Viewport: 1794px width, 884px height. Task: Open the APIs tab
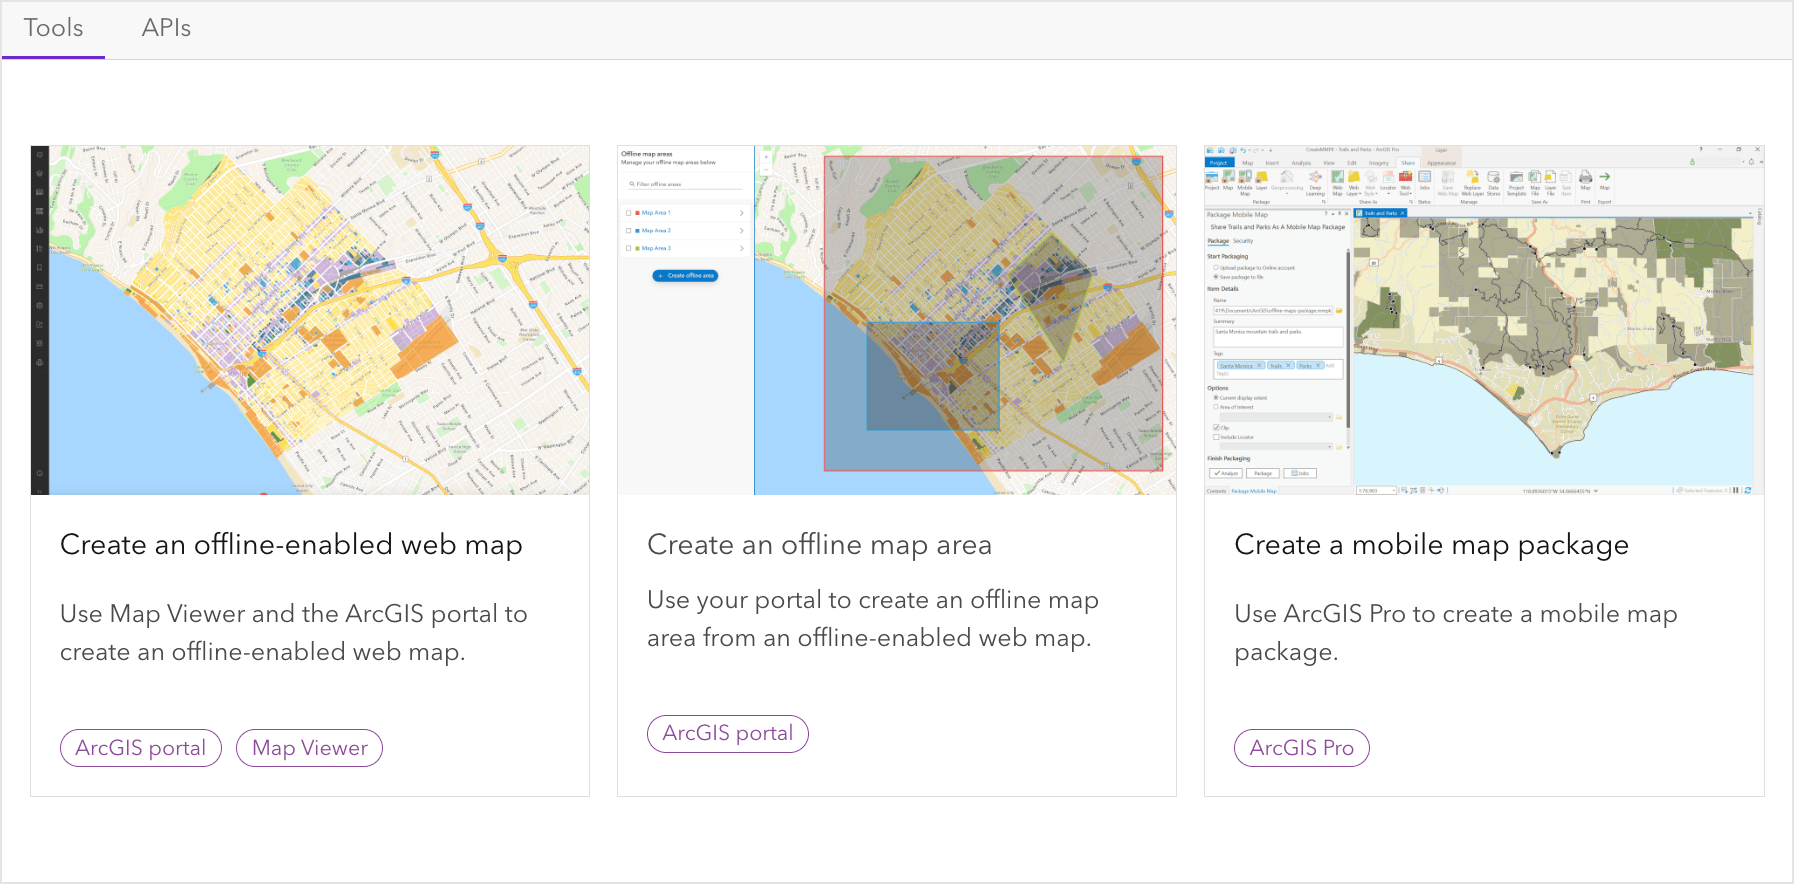[x=166, y=29]
